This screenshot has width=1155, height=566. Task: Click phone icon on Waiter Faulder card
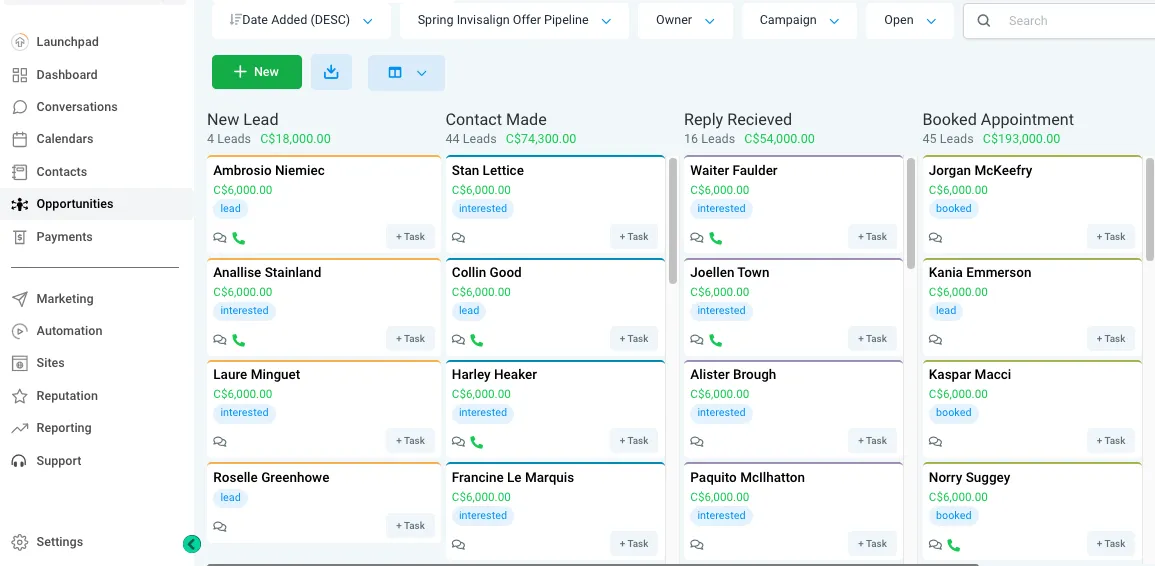tap(716, 237)
